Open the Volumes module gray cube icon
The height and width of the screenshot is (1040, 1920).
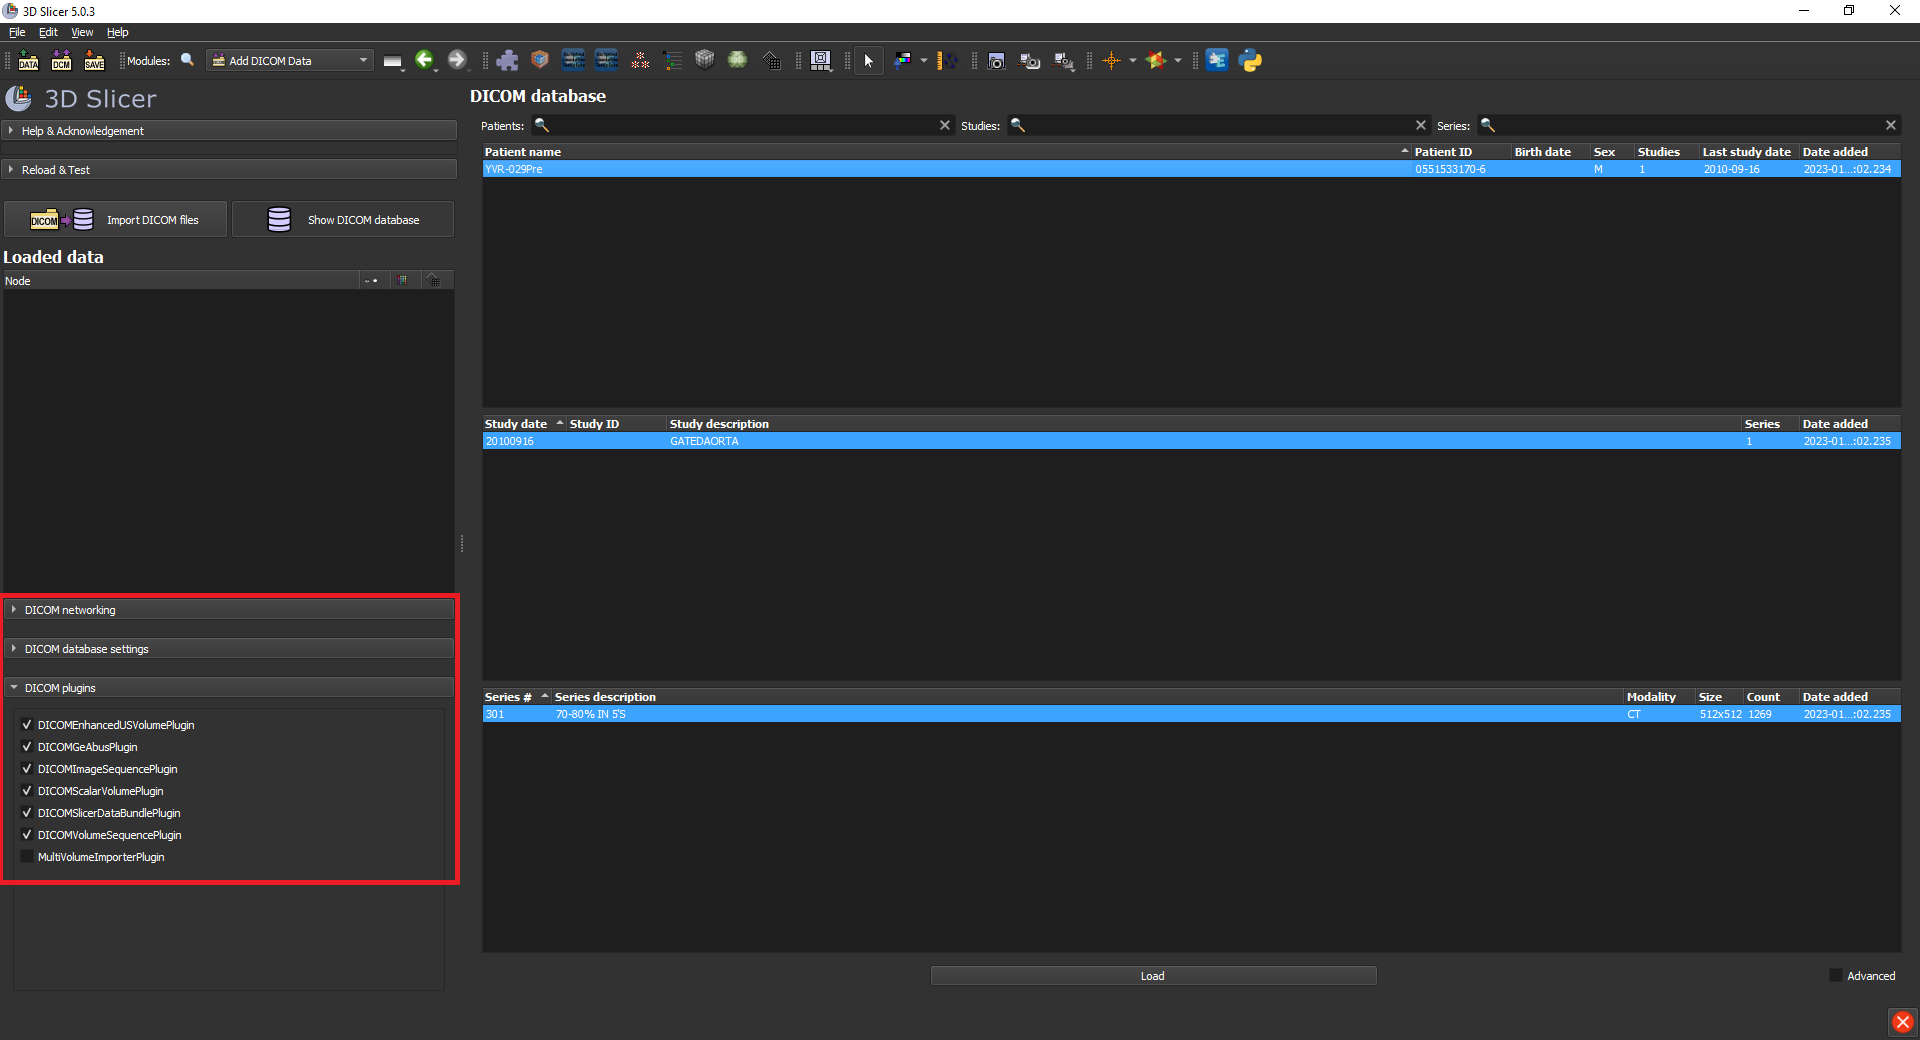click(705, 60)
